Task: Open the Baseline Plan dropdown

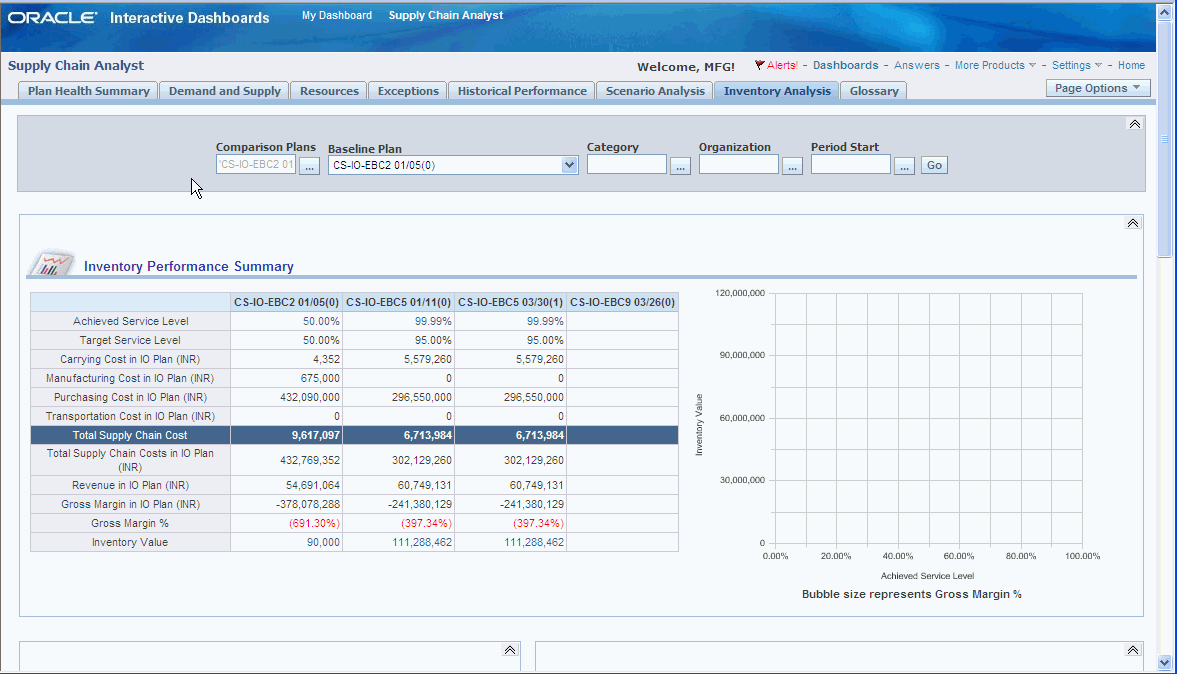Action: [x=569, y=165]
